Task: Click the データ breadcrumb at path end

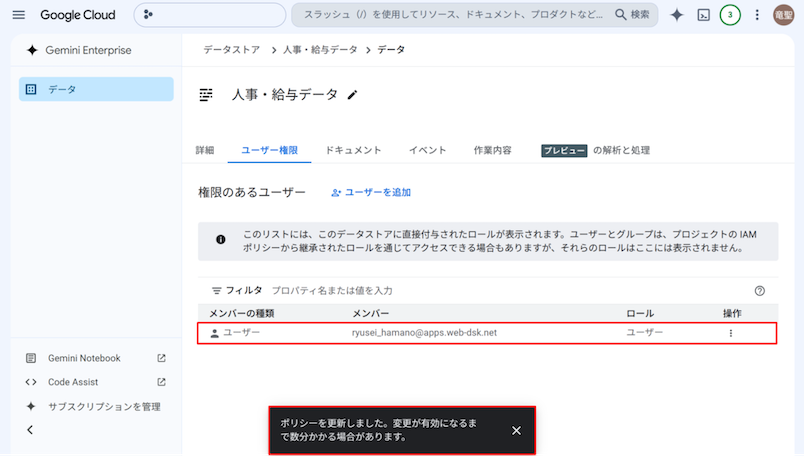Action: (391, 50)
